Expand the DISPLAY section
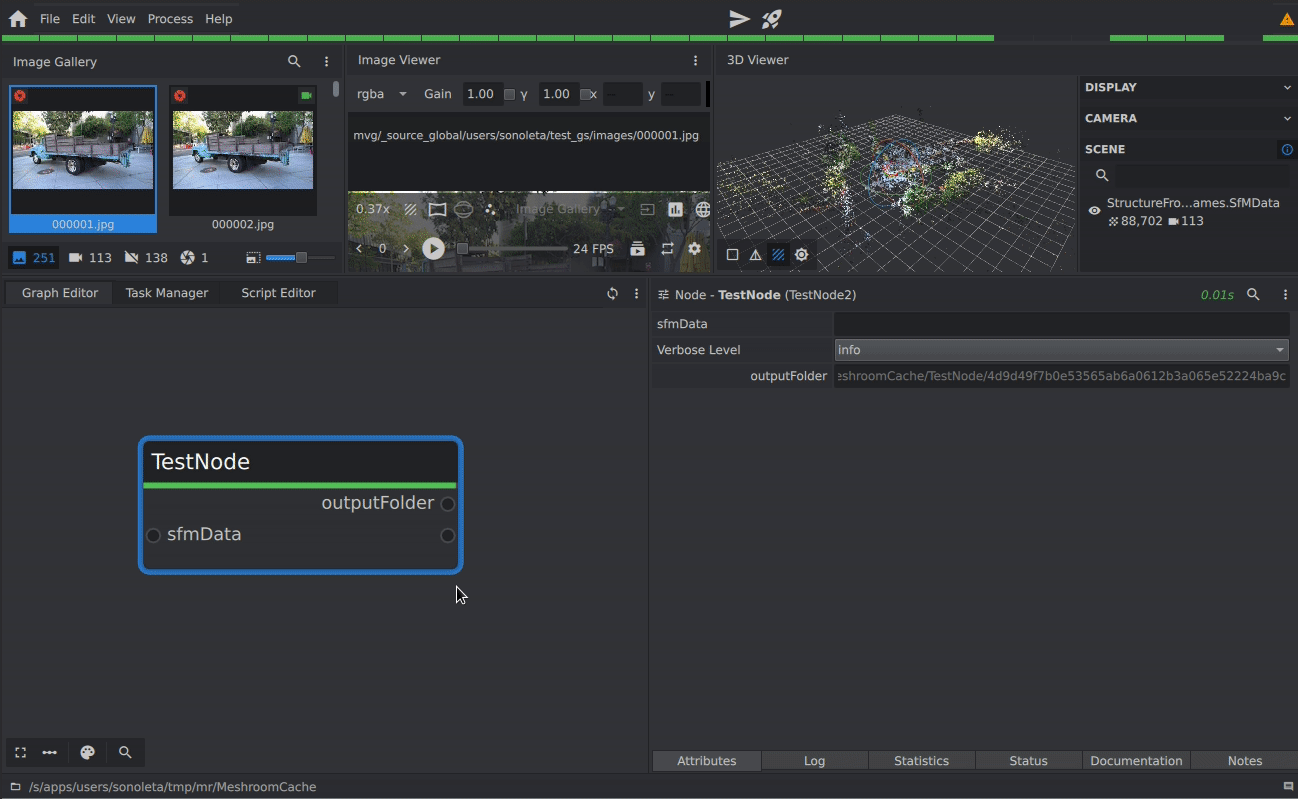The image size is (1298, 799). point(1188,88)
